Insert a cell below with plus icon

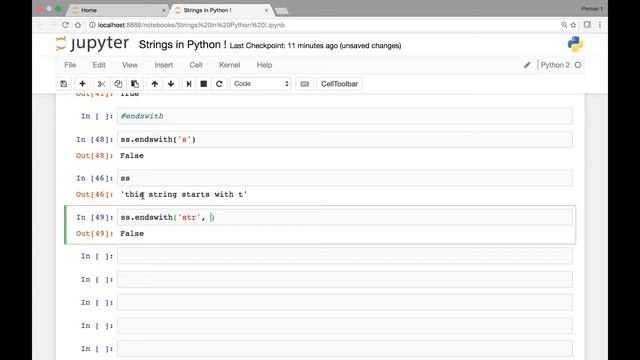(82, 84)
